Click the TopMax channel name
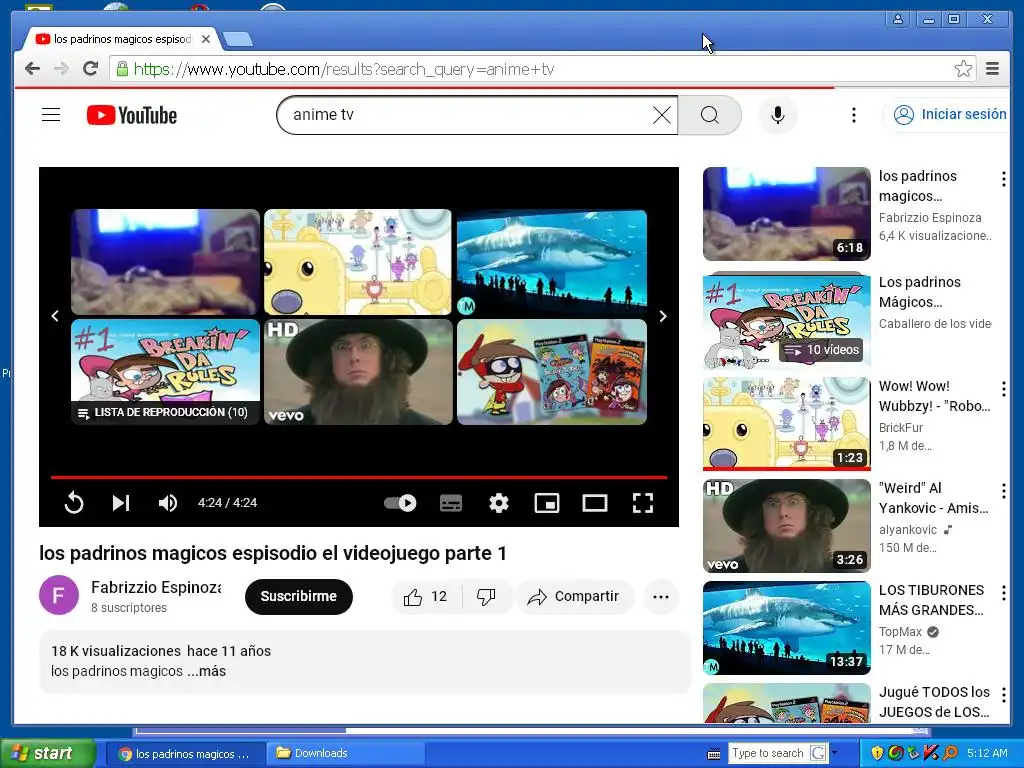 pos(900,632)
